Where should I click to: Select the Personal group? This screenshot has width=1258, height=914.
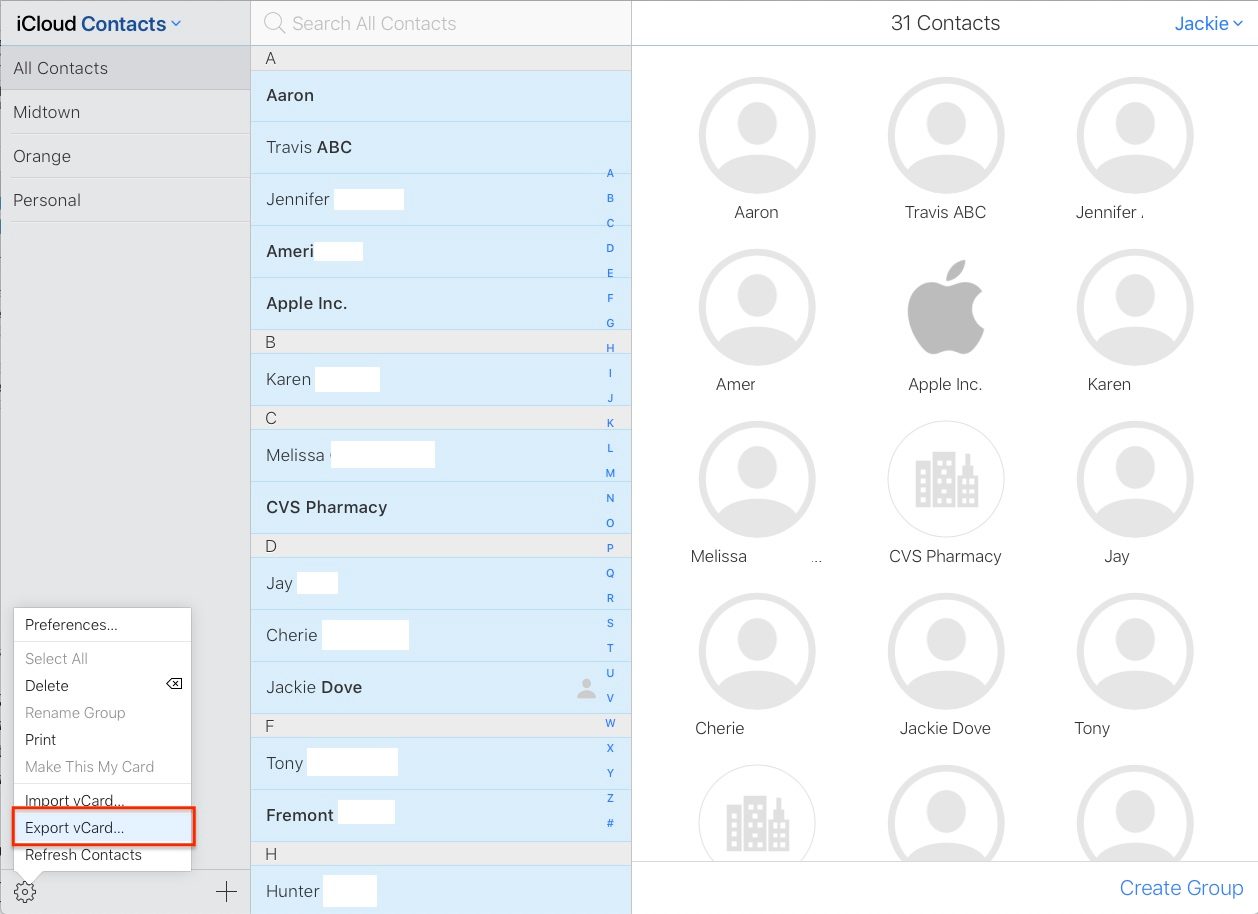tap(125, 200)
